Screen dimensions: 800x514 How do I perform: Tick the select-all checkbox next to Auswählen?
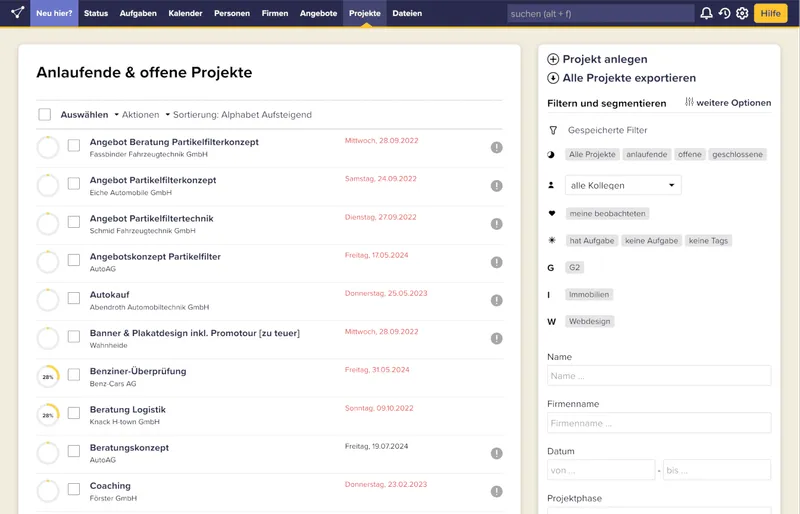click(x=45, y=114)
